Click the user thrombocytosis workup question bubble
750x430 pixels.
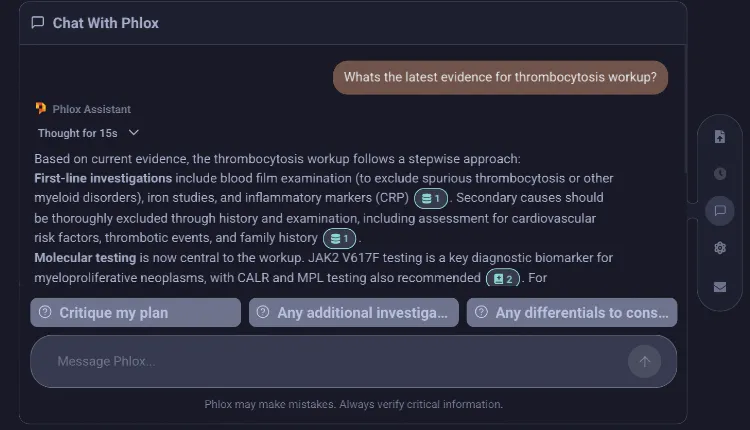(x=500, y=77)
